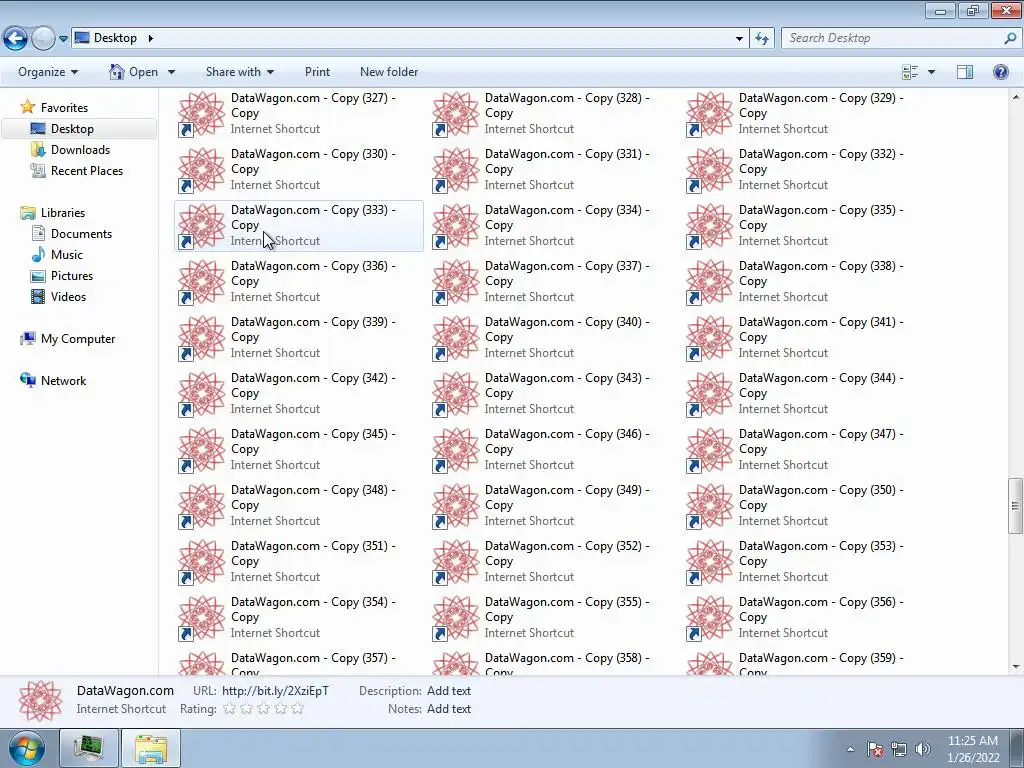Open the Organize menu

(x=48, y=72)
